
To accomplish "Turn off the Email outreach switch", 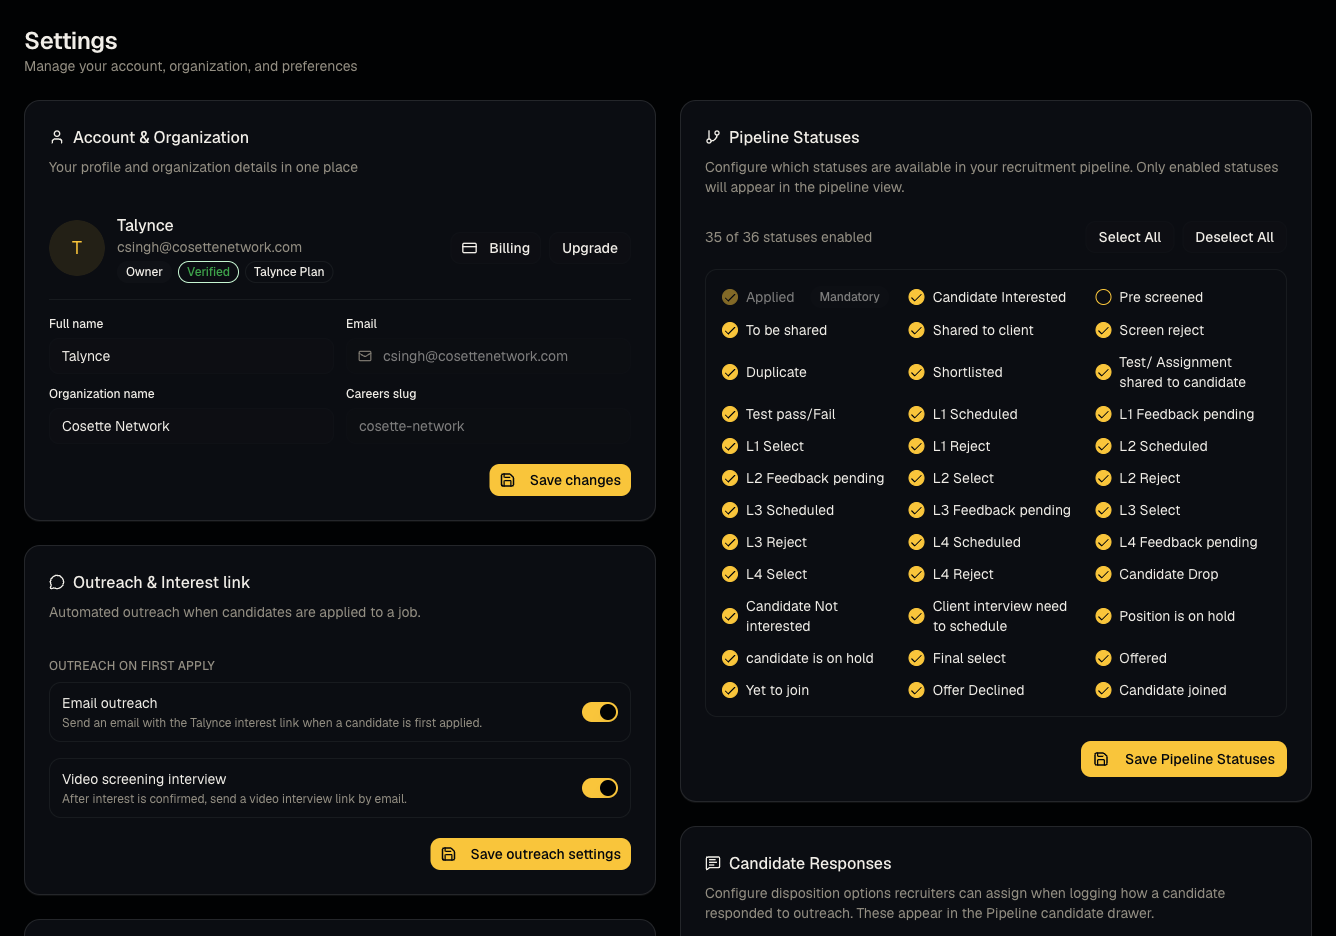I will [x=600, y=712].
